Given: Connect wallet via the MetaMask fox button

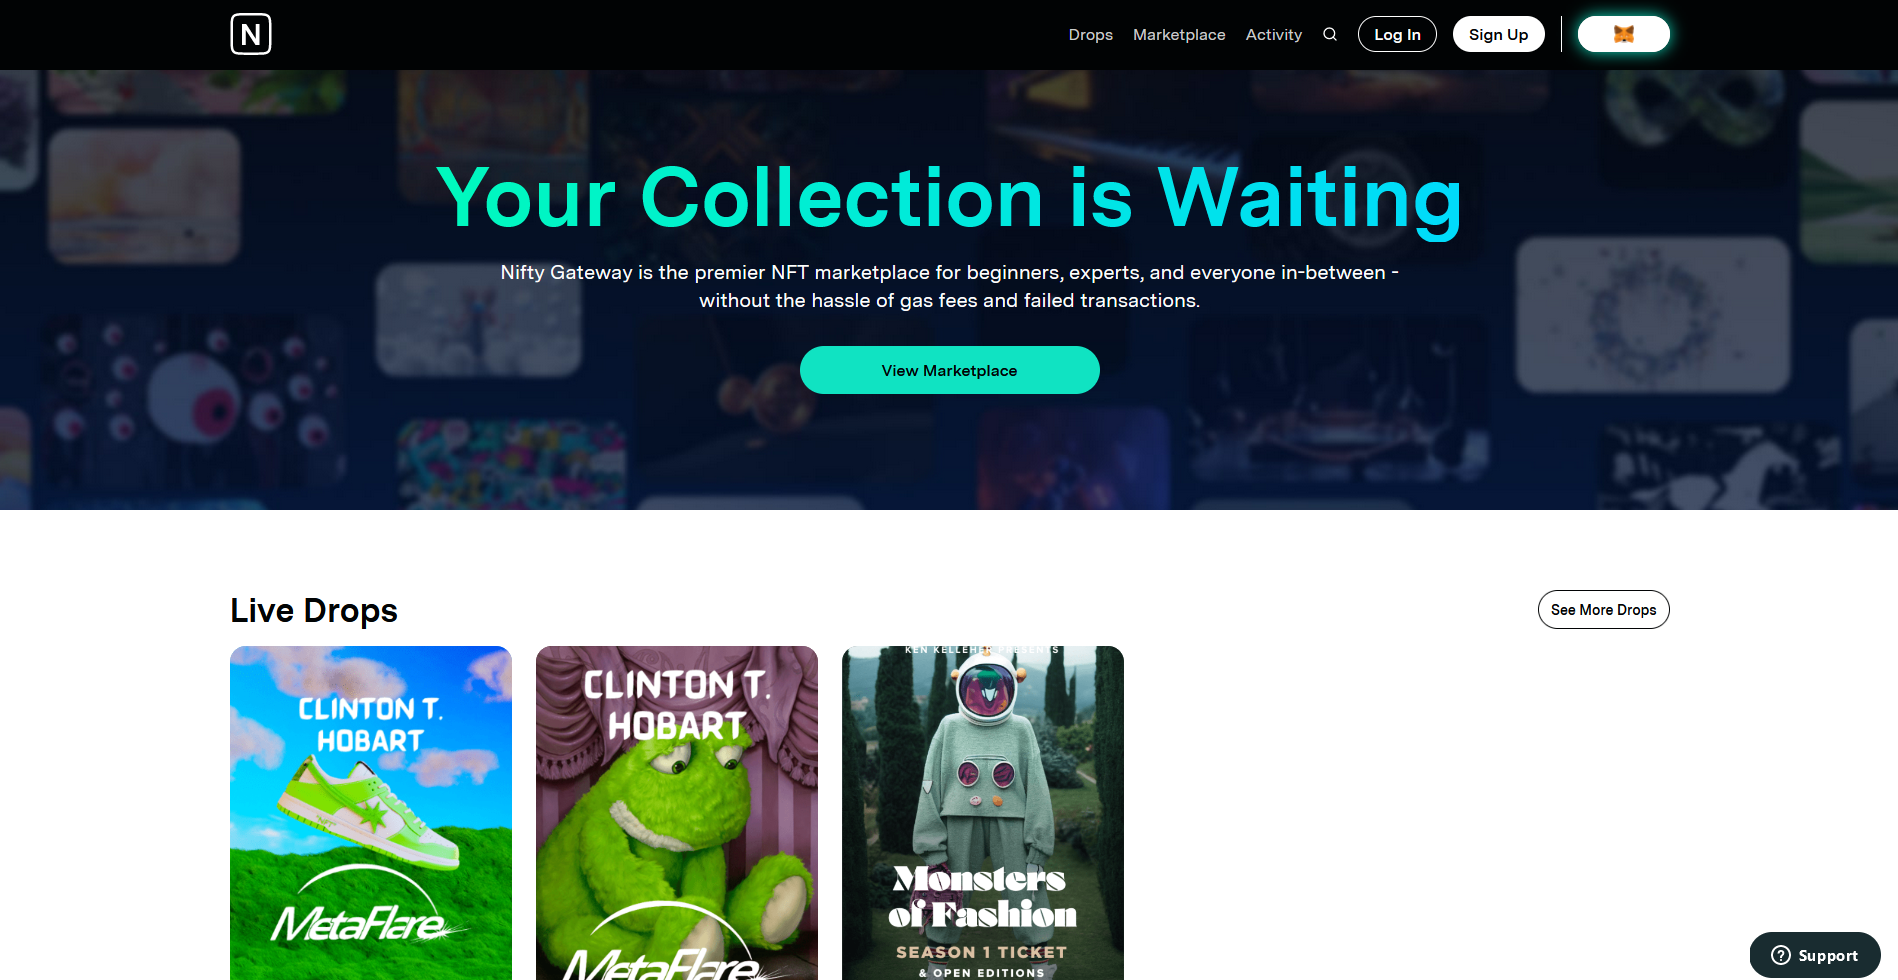Looking at the screenshot, I should [1624, 34].
